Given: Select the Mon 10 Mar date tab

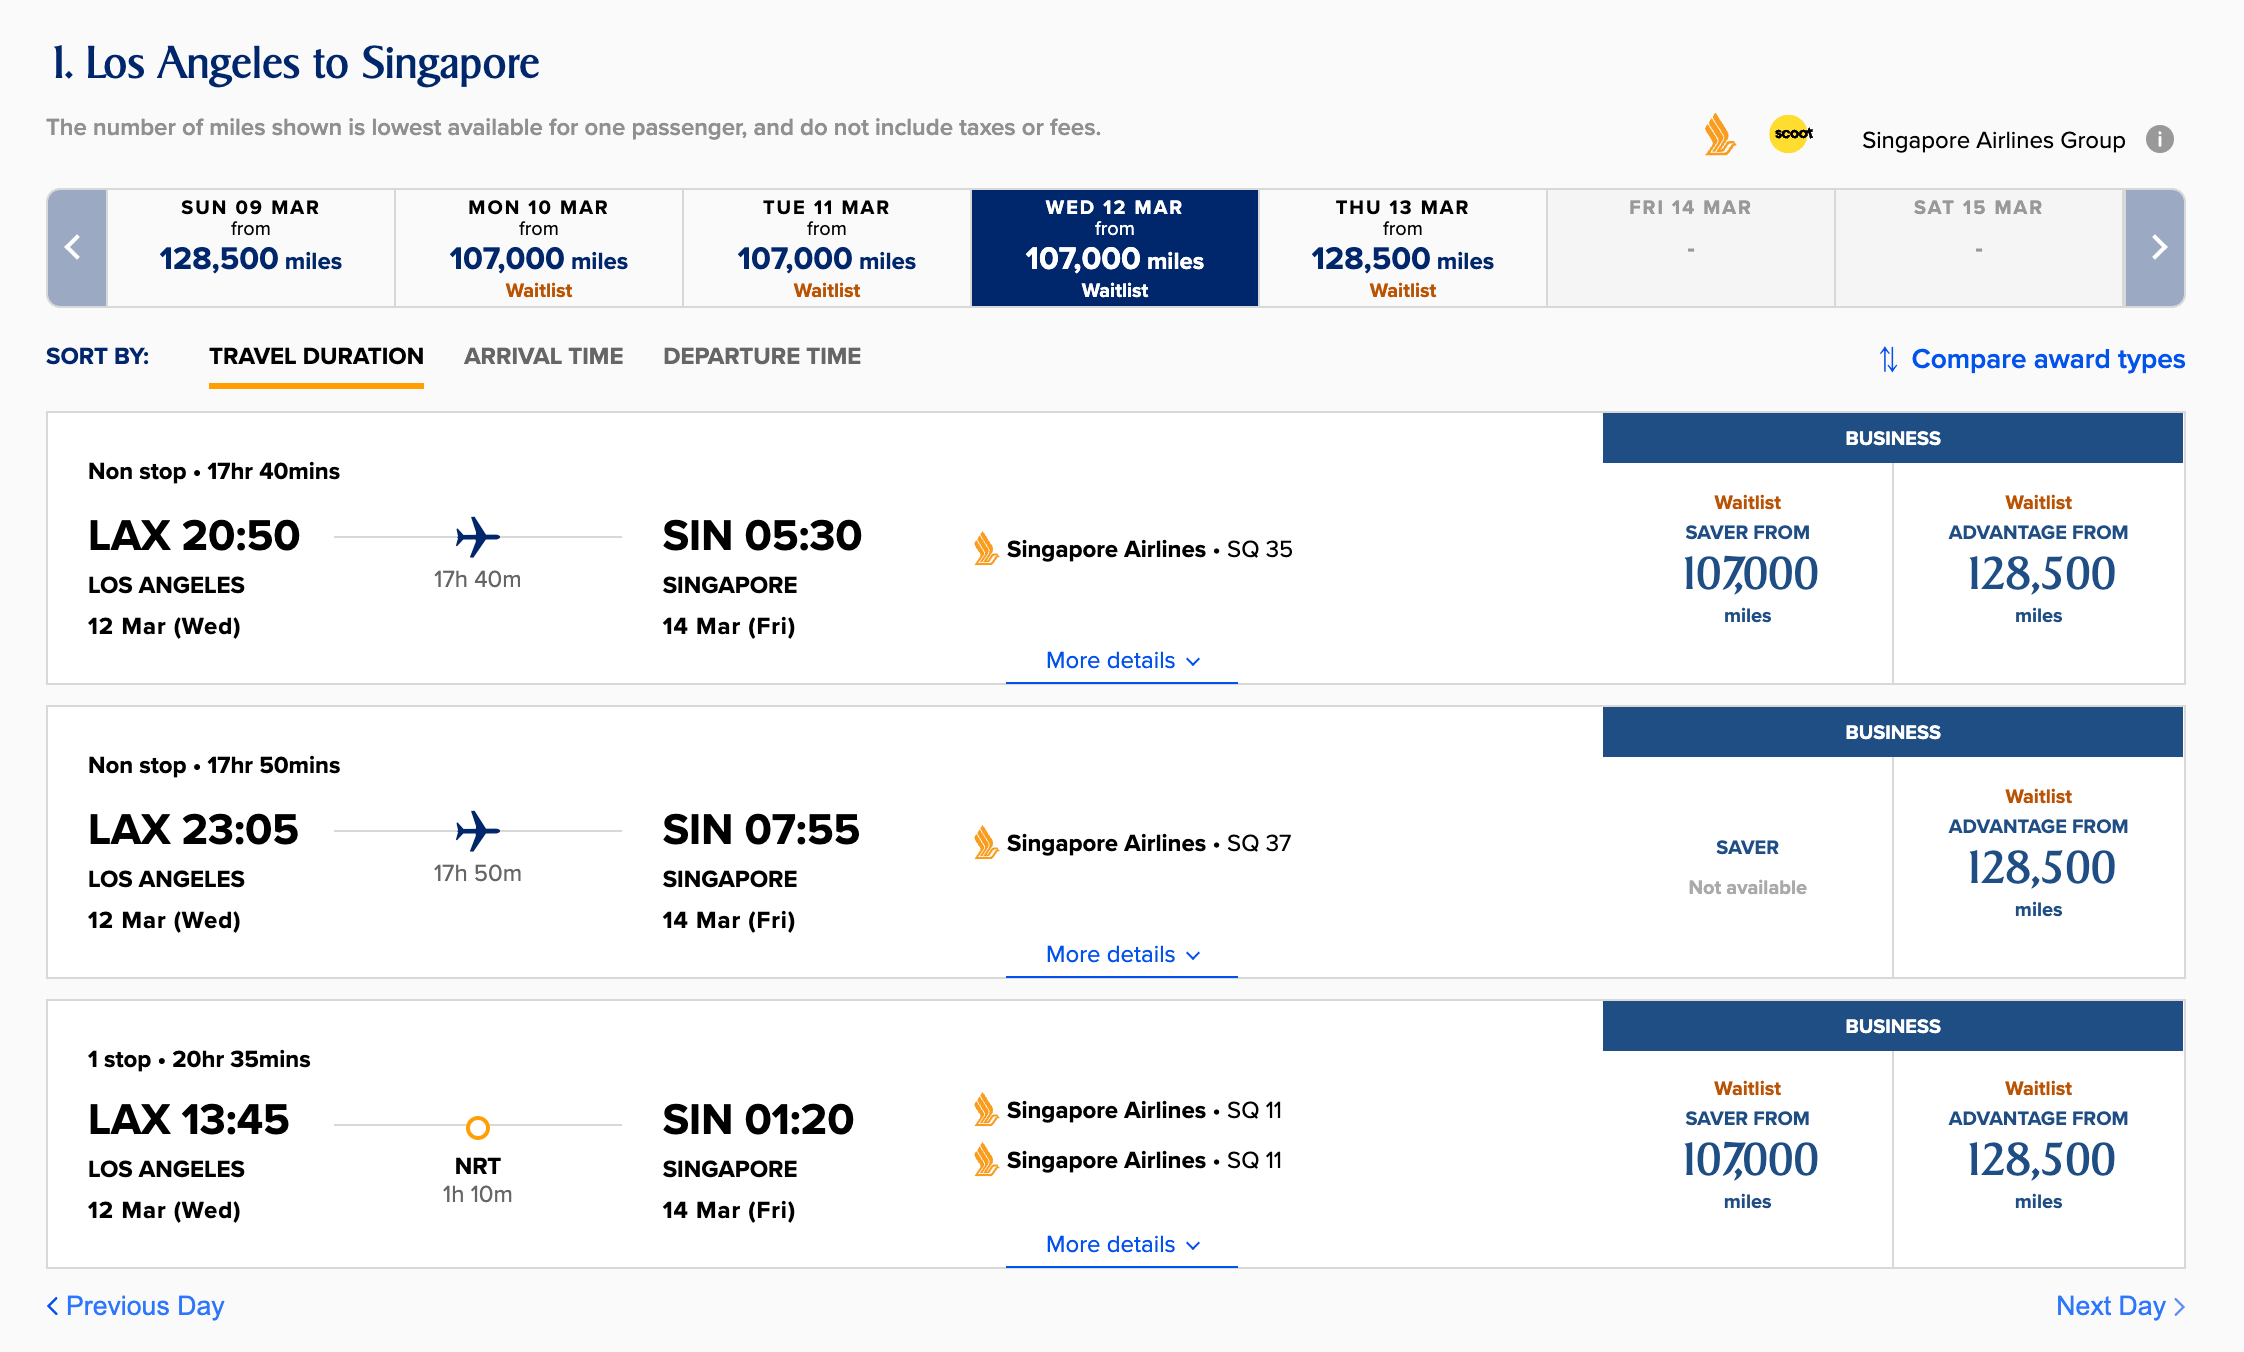Looking at the screenshot, I should (x=538, y=247).
